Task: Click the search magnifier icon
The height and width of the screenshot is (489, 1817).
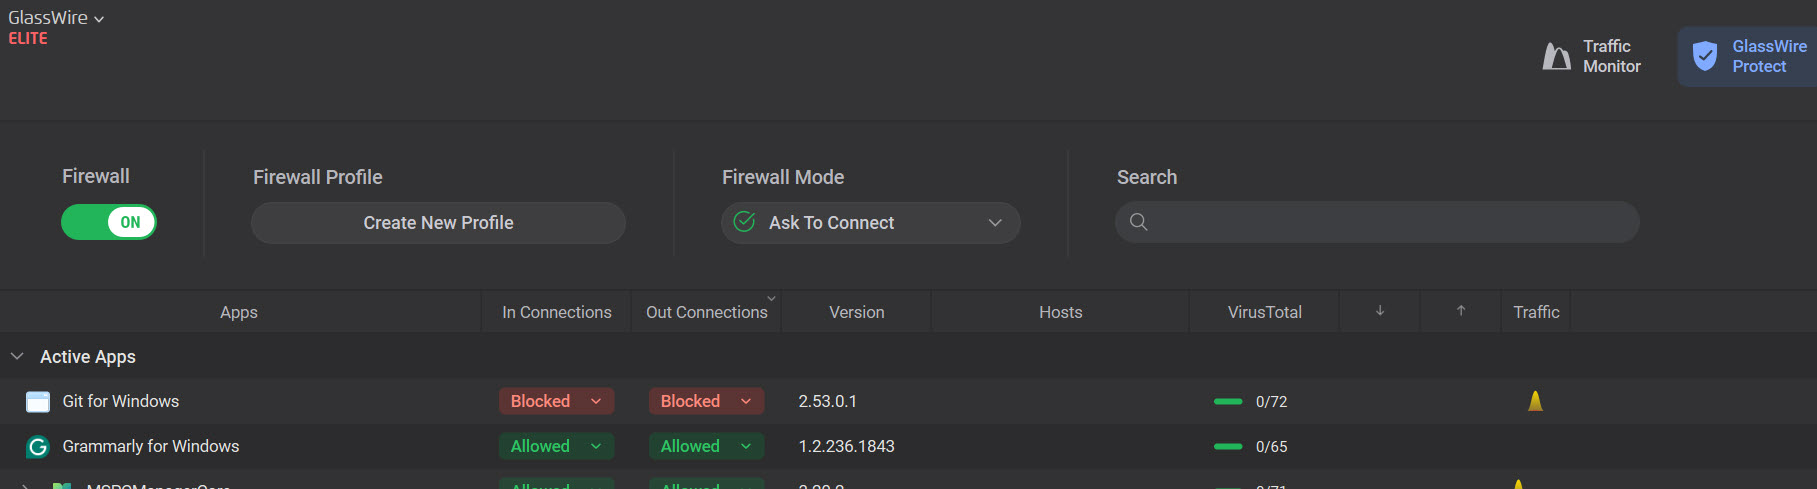Action: 1138,222
